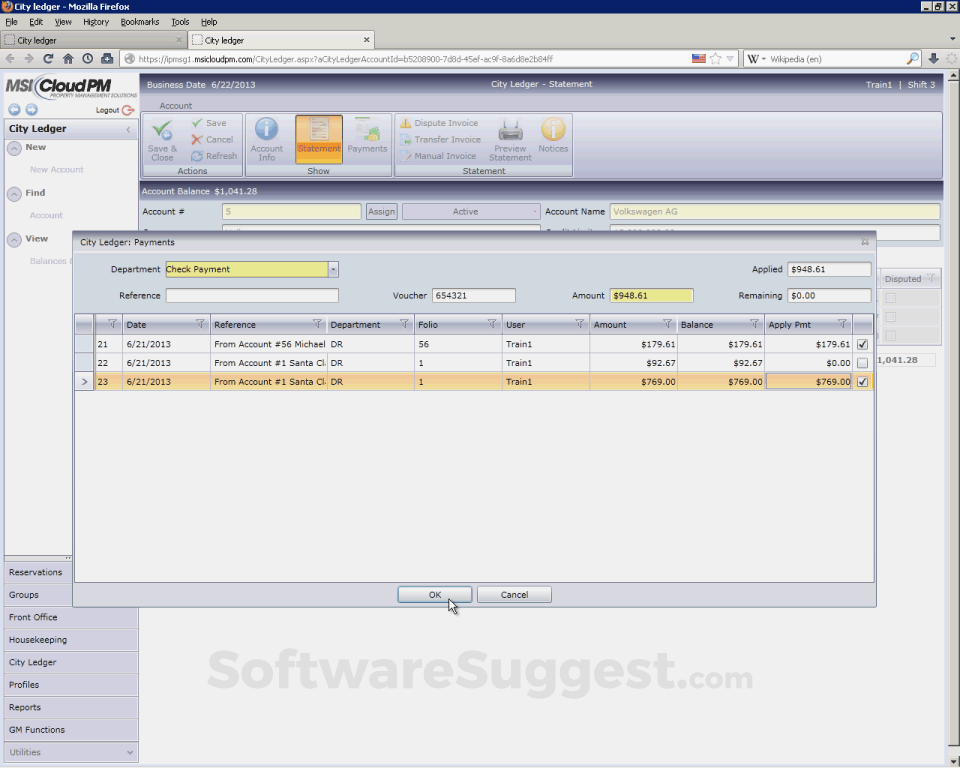This screenshot has height=768, width=960.
Task: Expand the Utilities section in the sidebar
Action: pyautogui.click(x=129, y=752)
